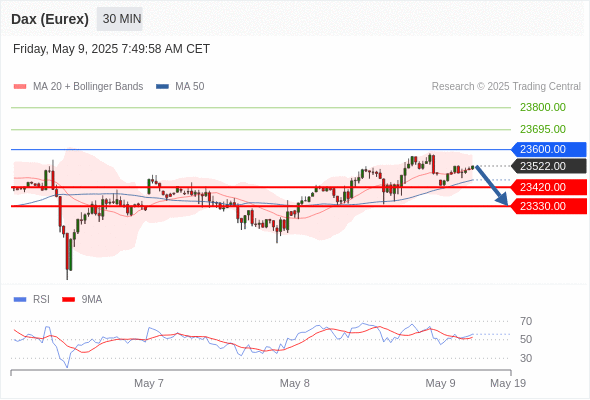Click the 30 MIN timeframe button
This screenshot has height=400, width=590.
click(x=120, y=19)
